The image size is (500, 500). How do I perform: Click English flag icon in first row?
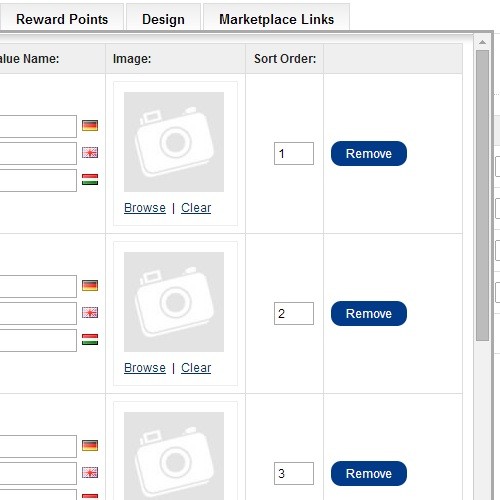click(90, 153)
